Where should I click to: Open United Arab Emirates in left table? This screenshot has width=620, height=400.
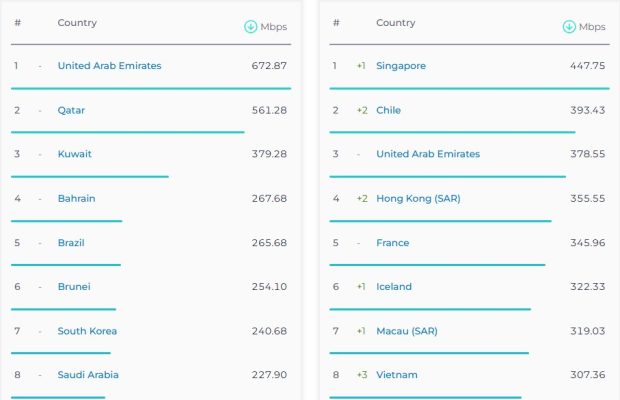coord(110,66)
